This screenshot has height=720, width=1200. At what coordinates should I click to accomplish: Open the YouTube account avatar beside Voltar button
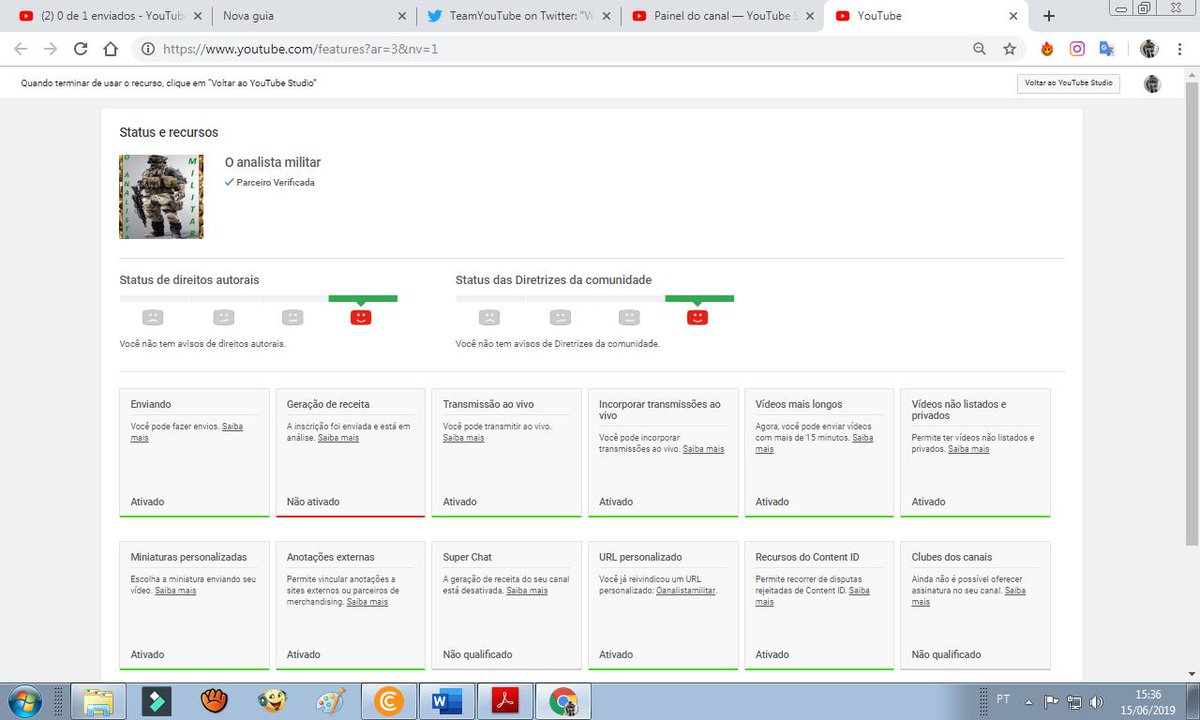tap(1153, 84)
